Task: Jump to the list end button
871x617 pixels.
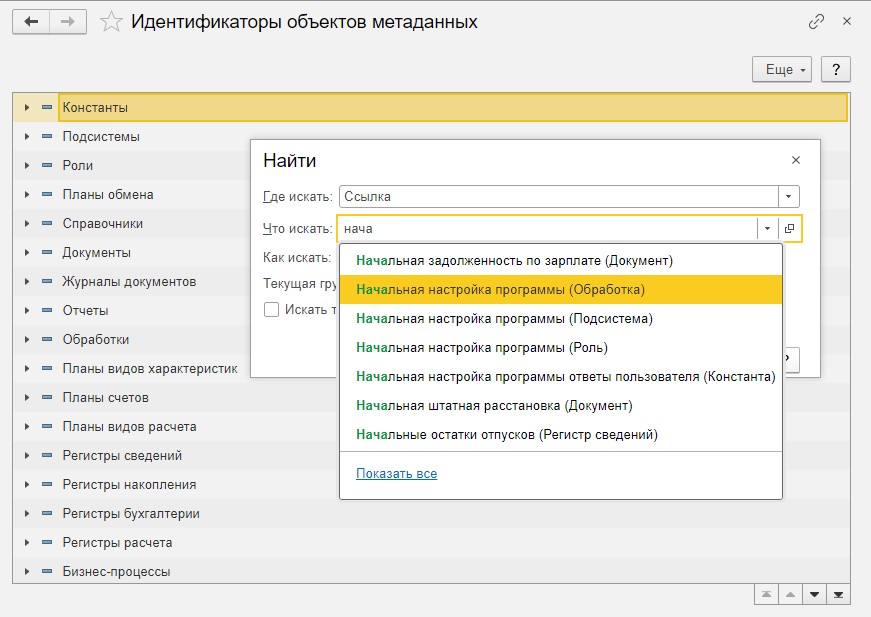Action: pyautogui.click(x=838, y=594)
